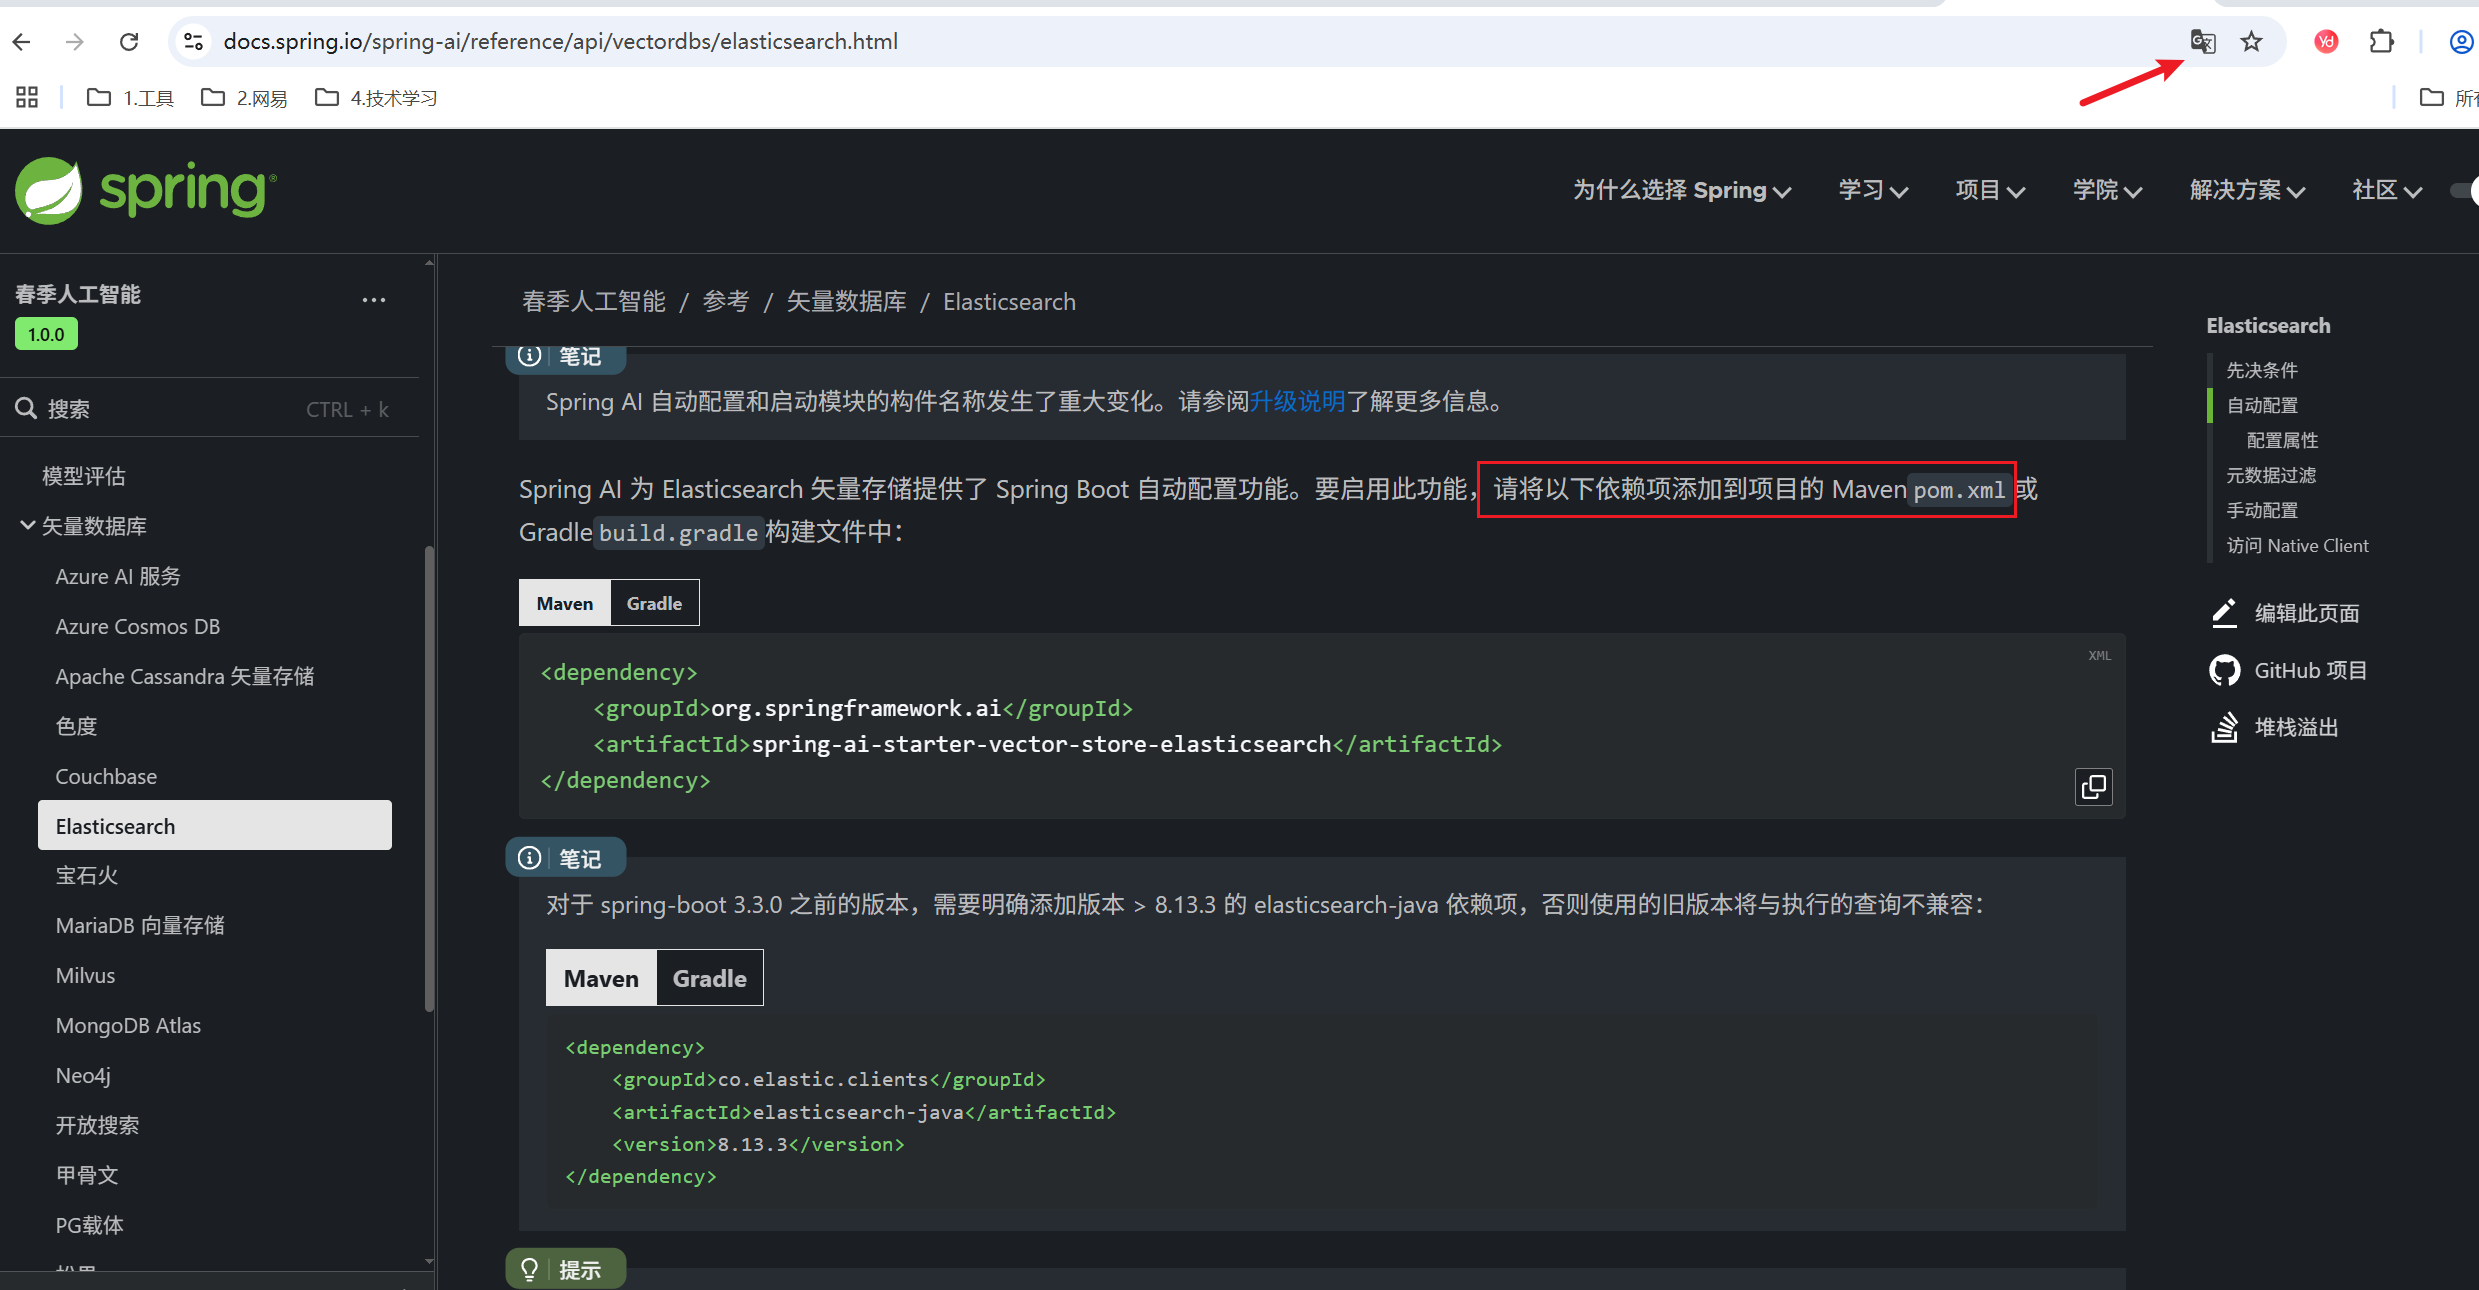The width and height of the screenshot is (2479, 1290).
Task: Bookmark this page with the star icon
Action: click(x=2251, y=41)
